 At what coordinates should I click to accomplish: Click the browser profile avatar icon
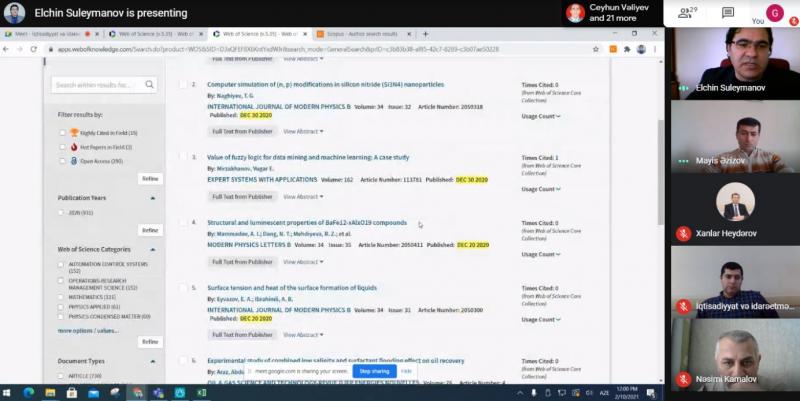point(641,49)
